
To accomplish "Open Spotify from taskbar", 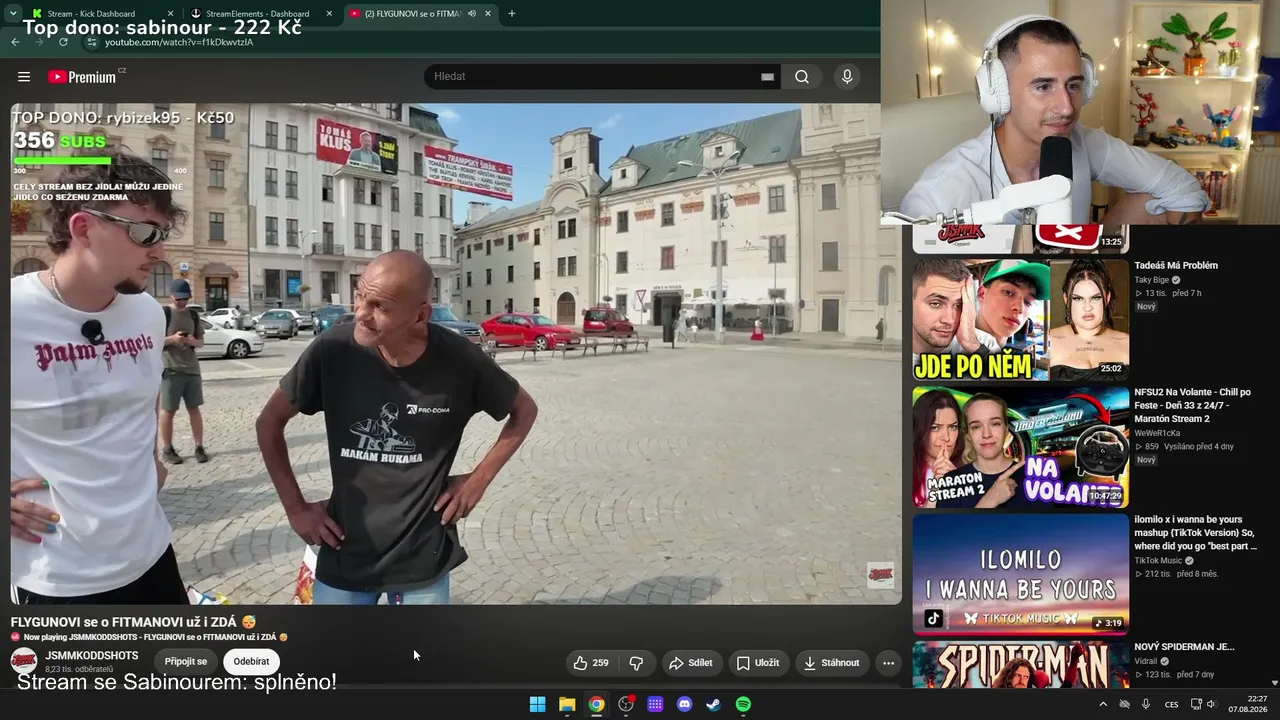I will [x=743, y=704].
